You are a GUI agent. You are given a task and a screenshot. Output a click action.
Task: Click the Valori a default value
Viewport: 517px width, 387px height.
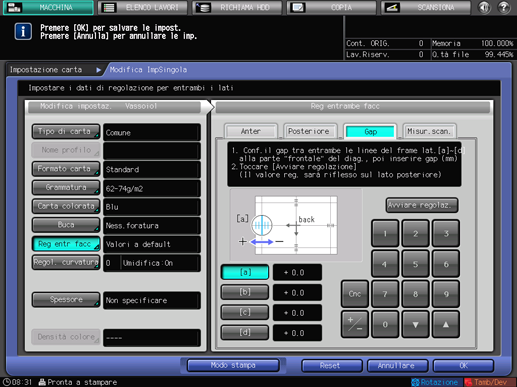click(152, 244)
